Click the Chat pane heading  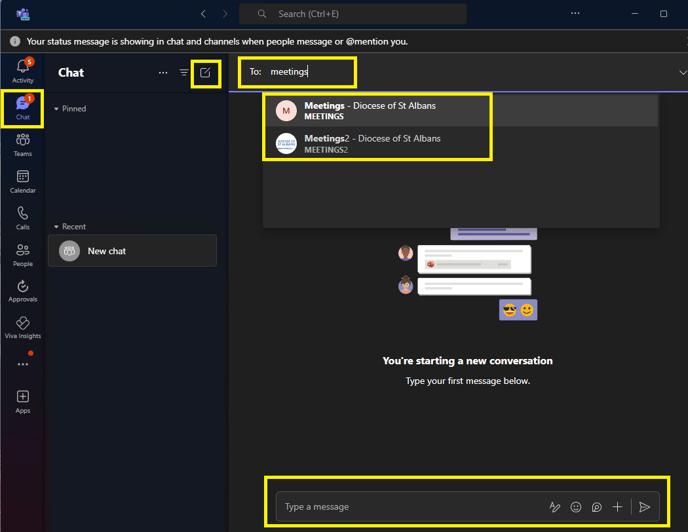[71, 73]
